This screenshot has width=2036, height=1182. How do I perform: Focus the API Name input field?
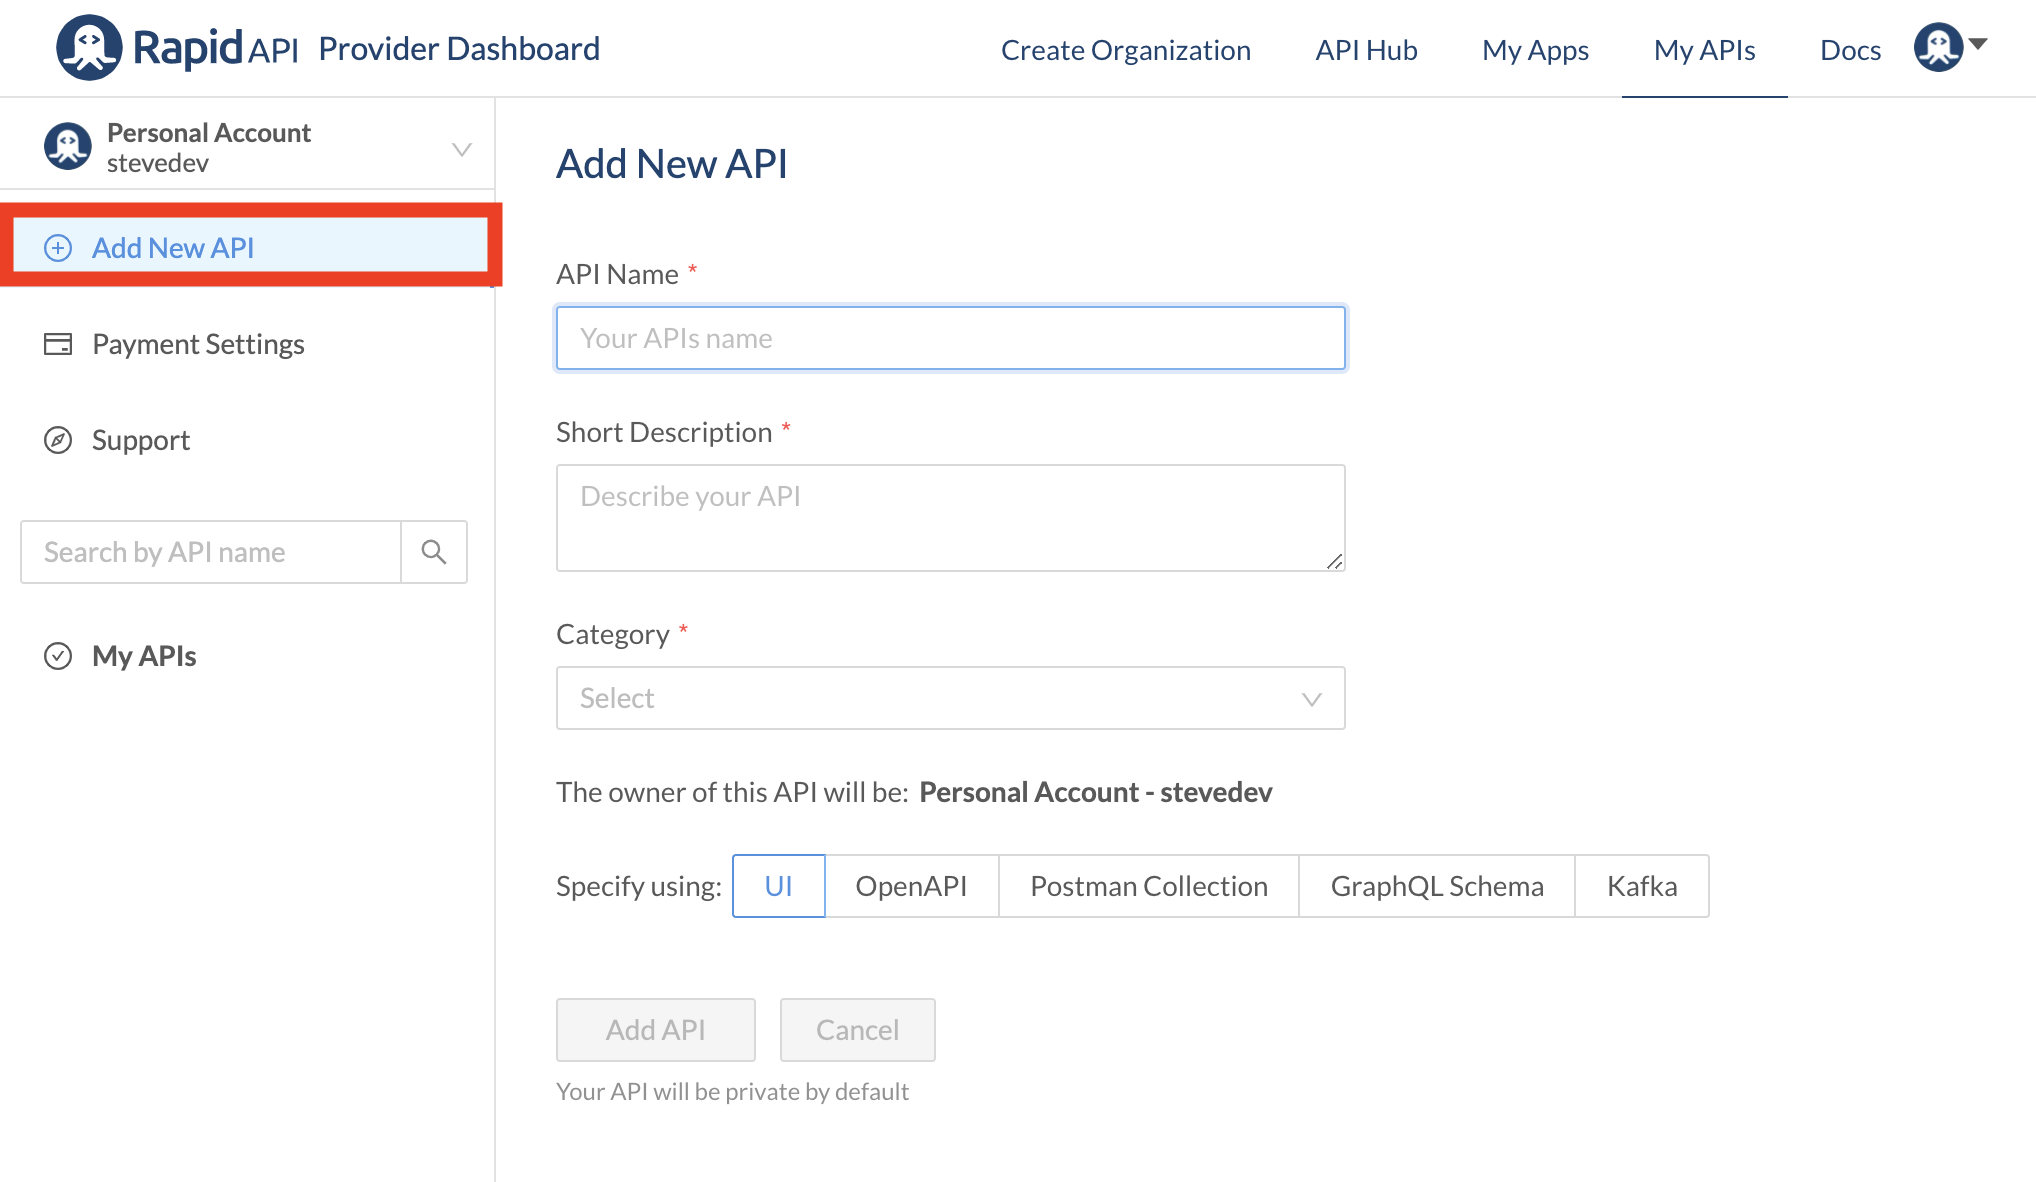pyautogui.click(x=950, y=338)
